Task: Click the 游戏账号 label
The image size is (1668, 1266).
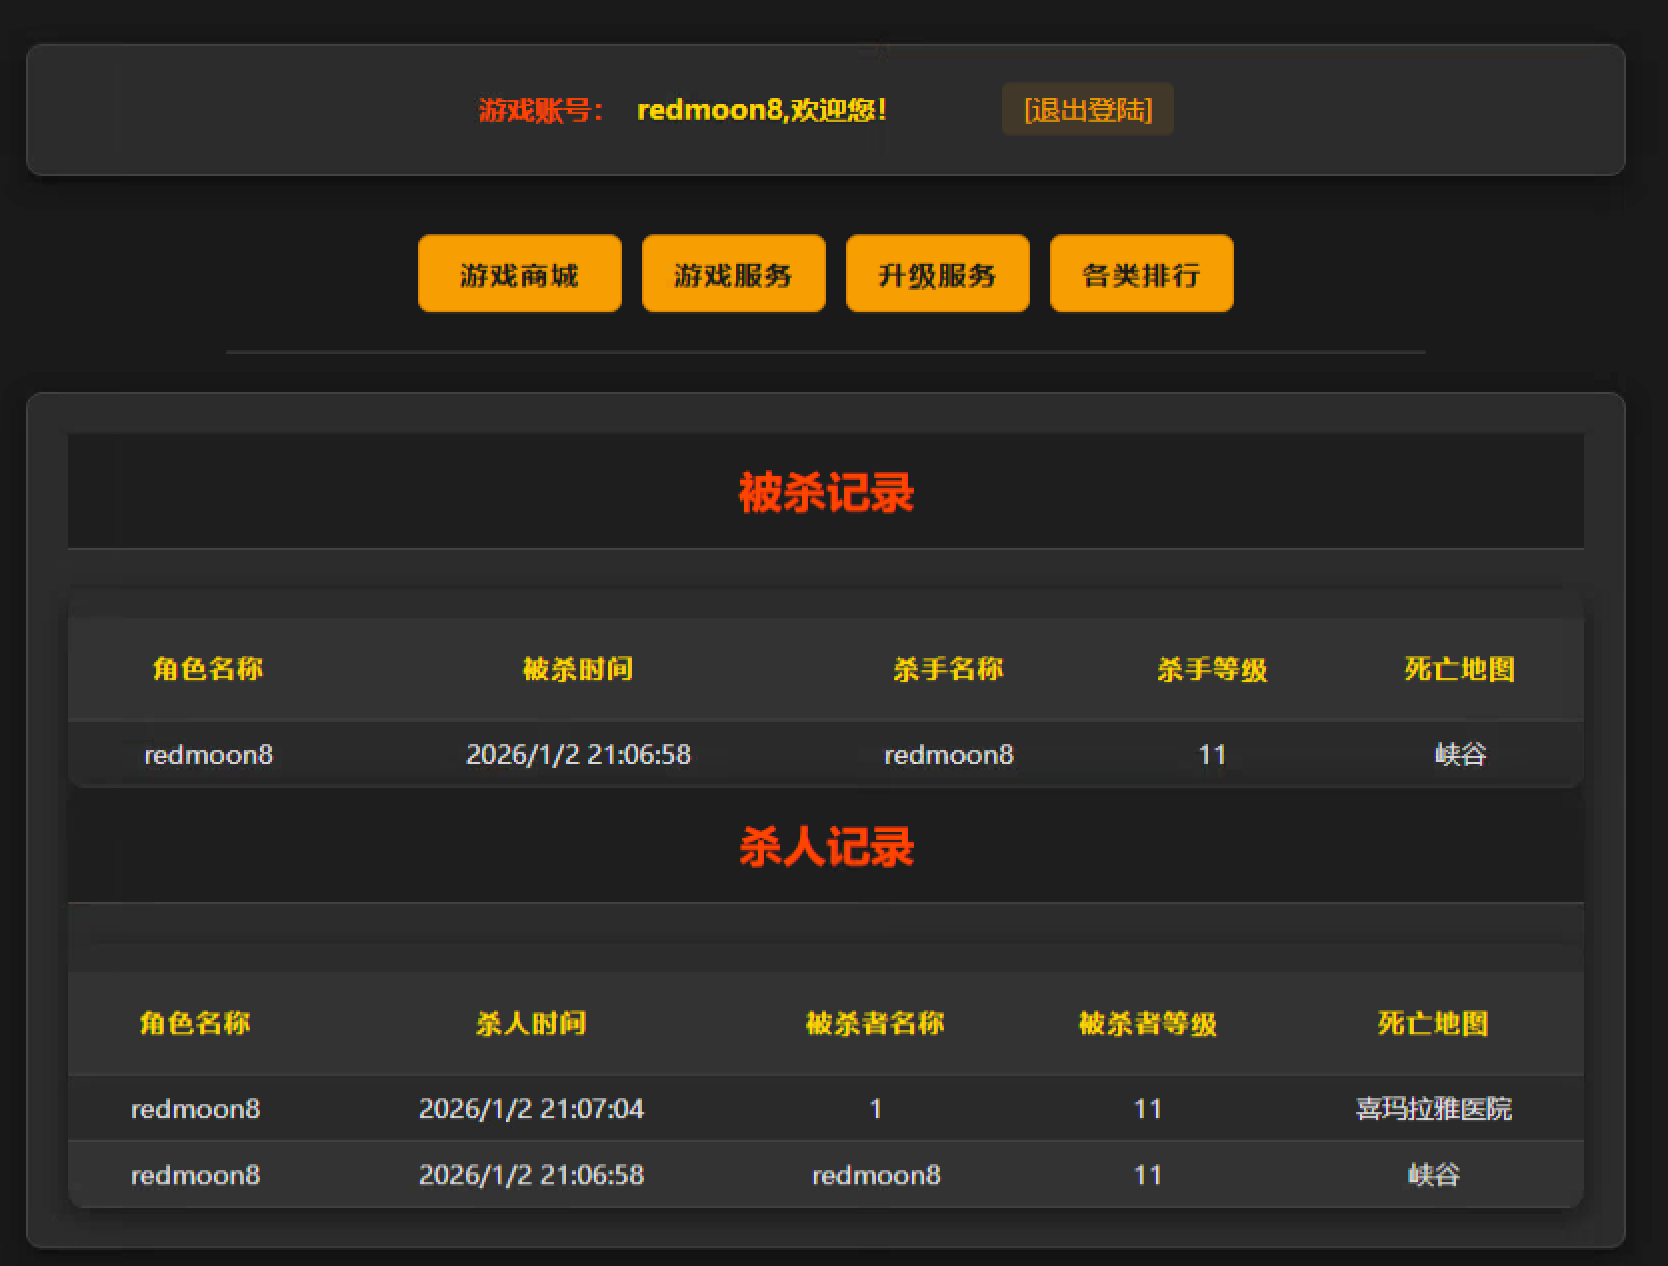Action: 540,110
